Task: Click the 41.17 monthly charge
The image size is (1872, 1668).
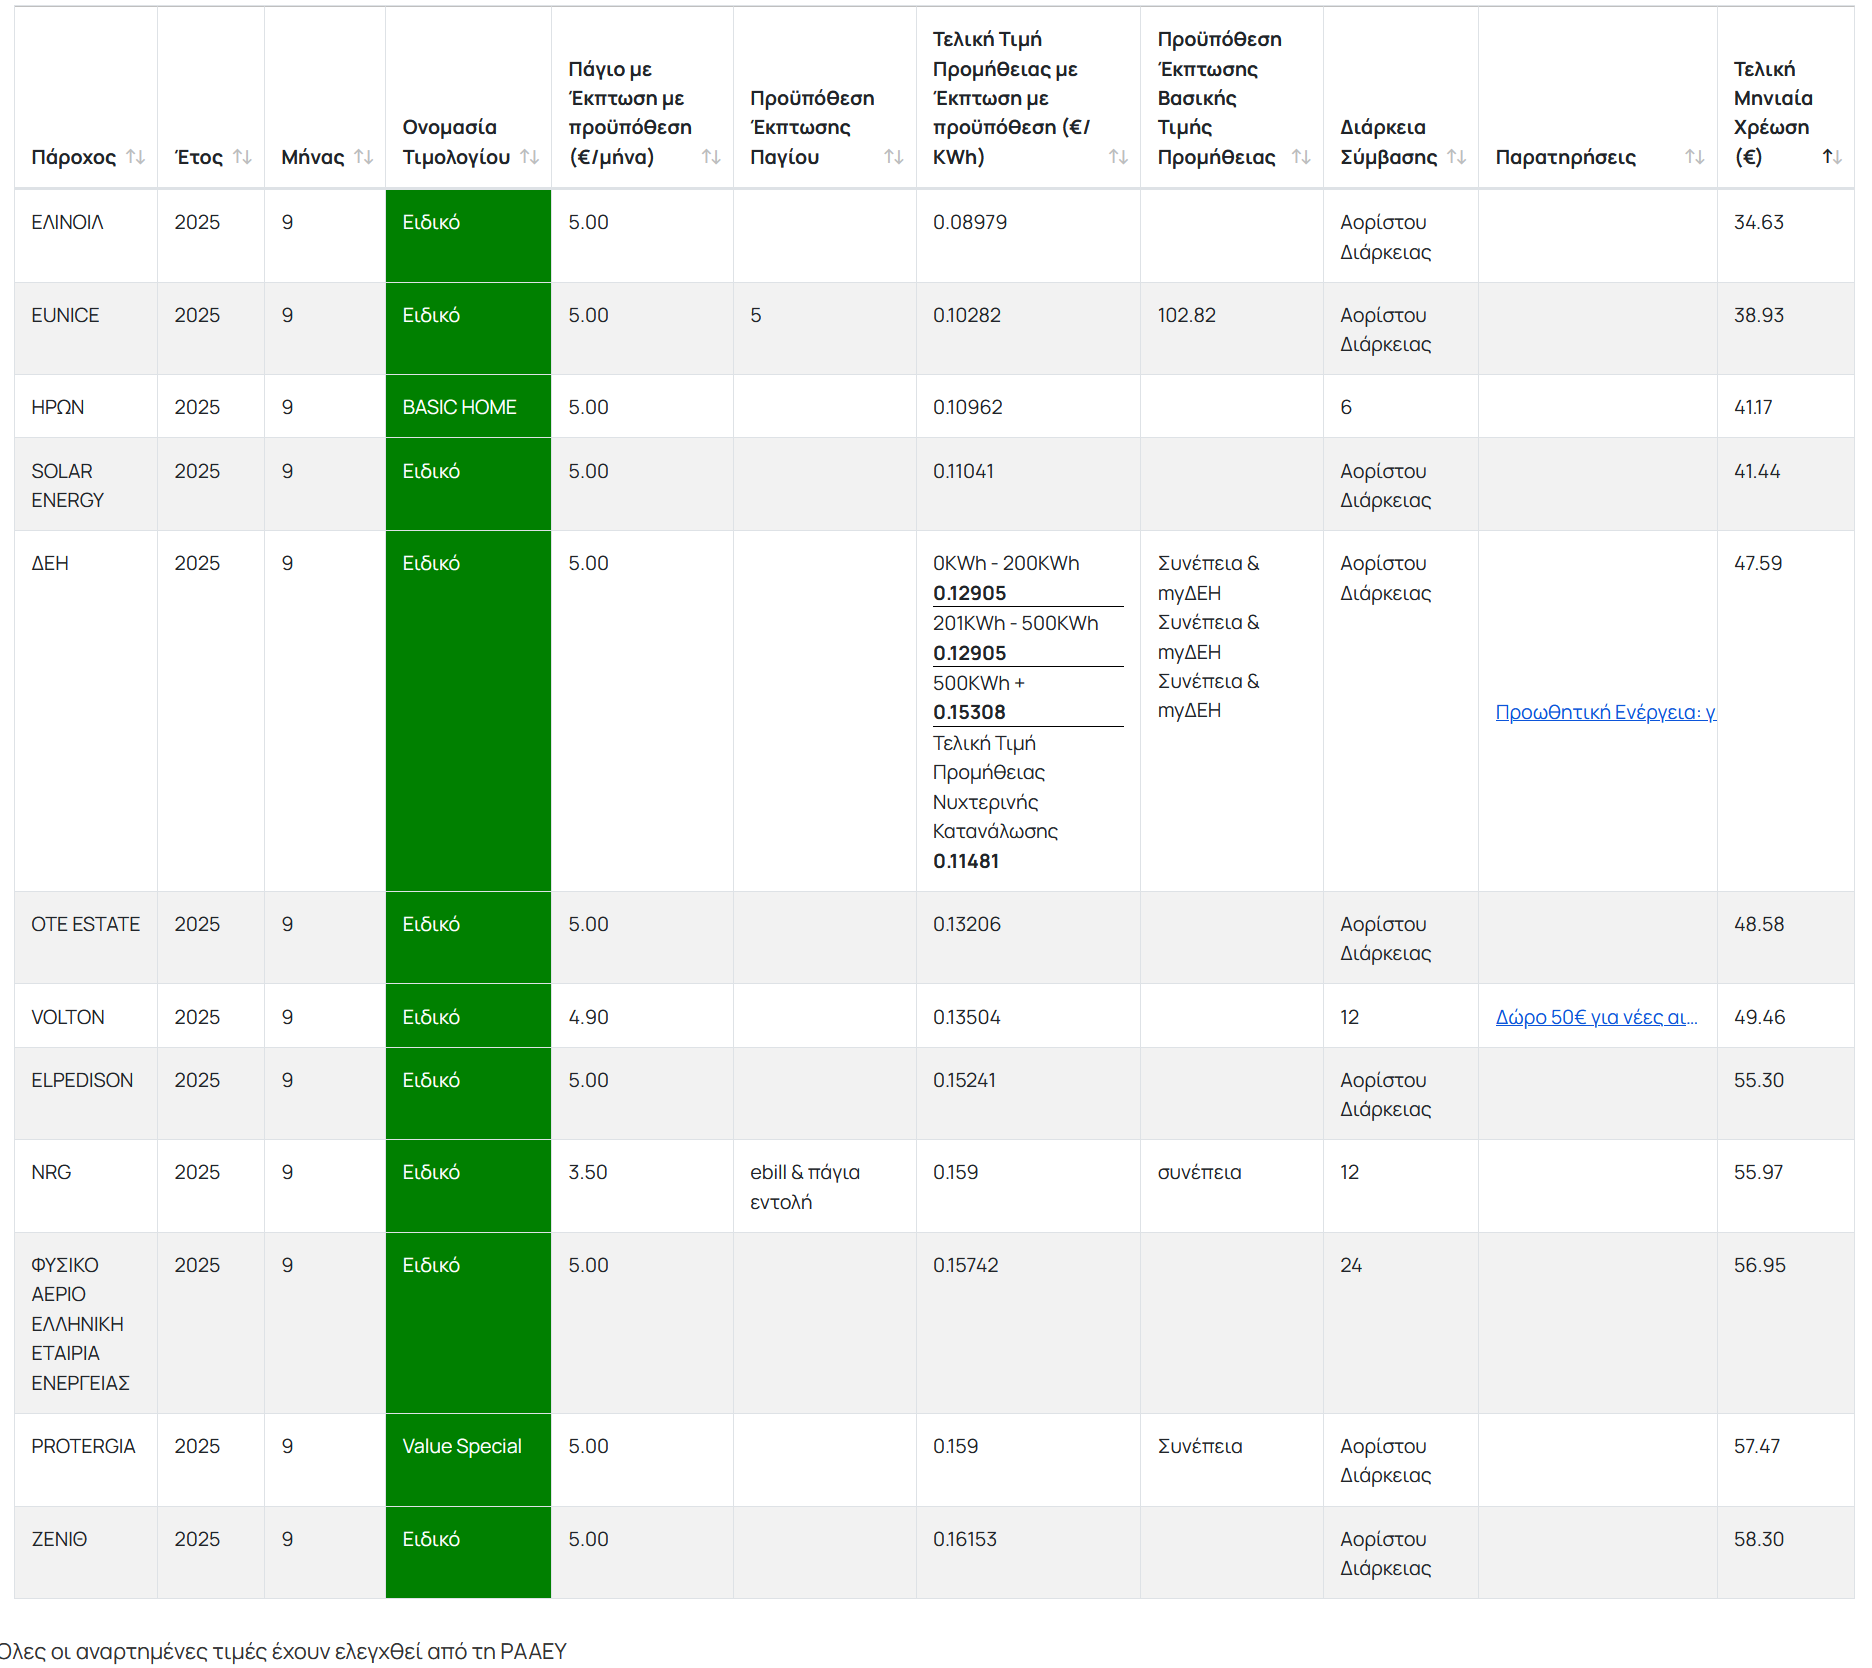Action: pos(1753,407)
